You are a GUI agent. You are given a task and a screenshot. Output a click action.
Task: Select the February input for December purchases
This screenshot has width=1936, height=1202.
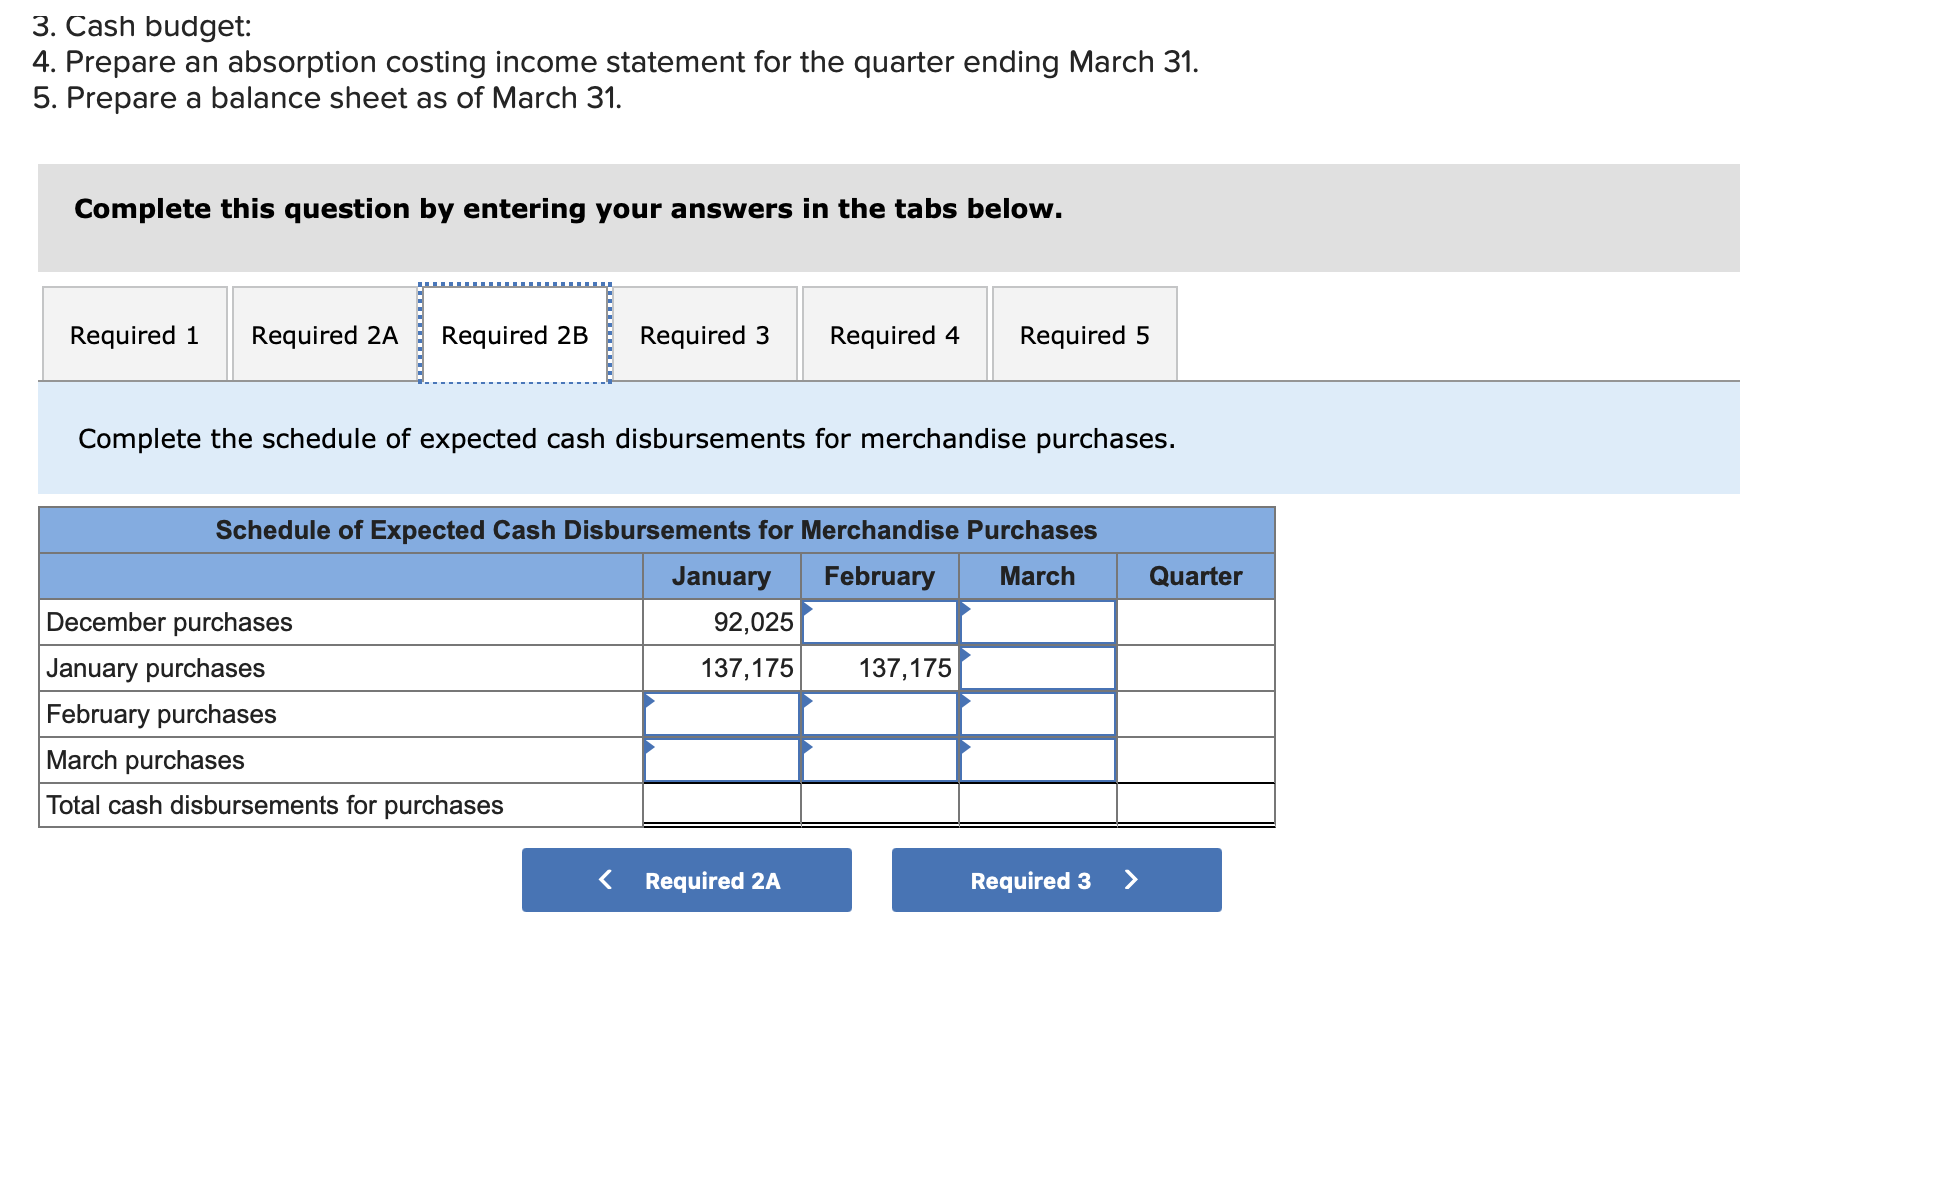[x=878, y=621]
